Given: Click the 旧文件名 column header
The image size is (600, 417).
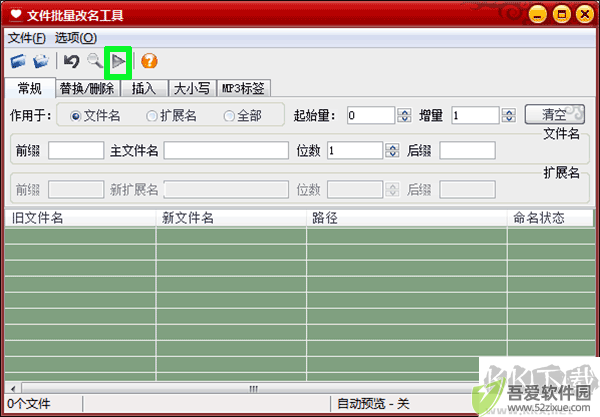Looking at the screenshot, I should tap(80, 218).
